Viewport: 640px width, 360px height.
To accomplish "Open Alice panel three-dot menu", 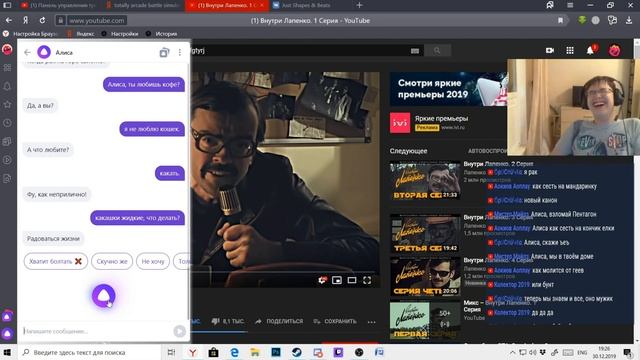I will [x=180, y=52].
